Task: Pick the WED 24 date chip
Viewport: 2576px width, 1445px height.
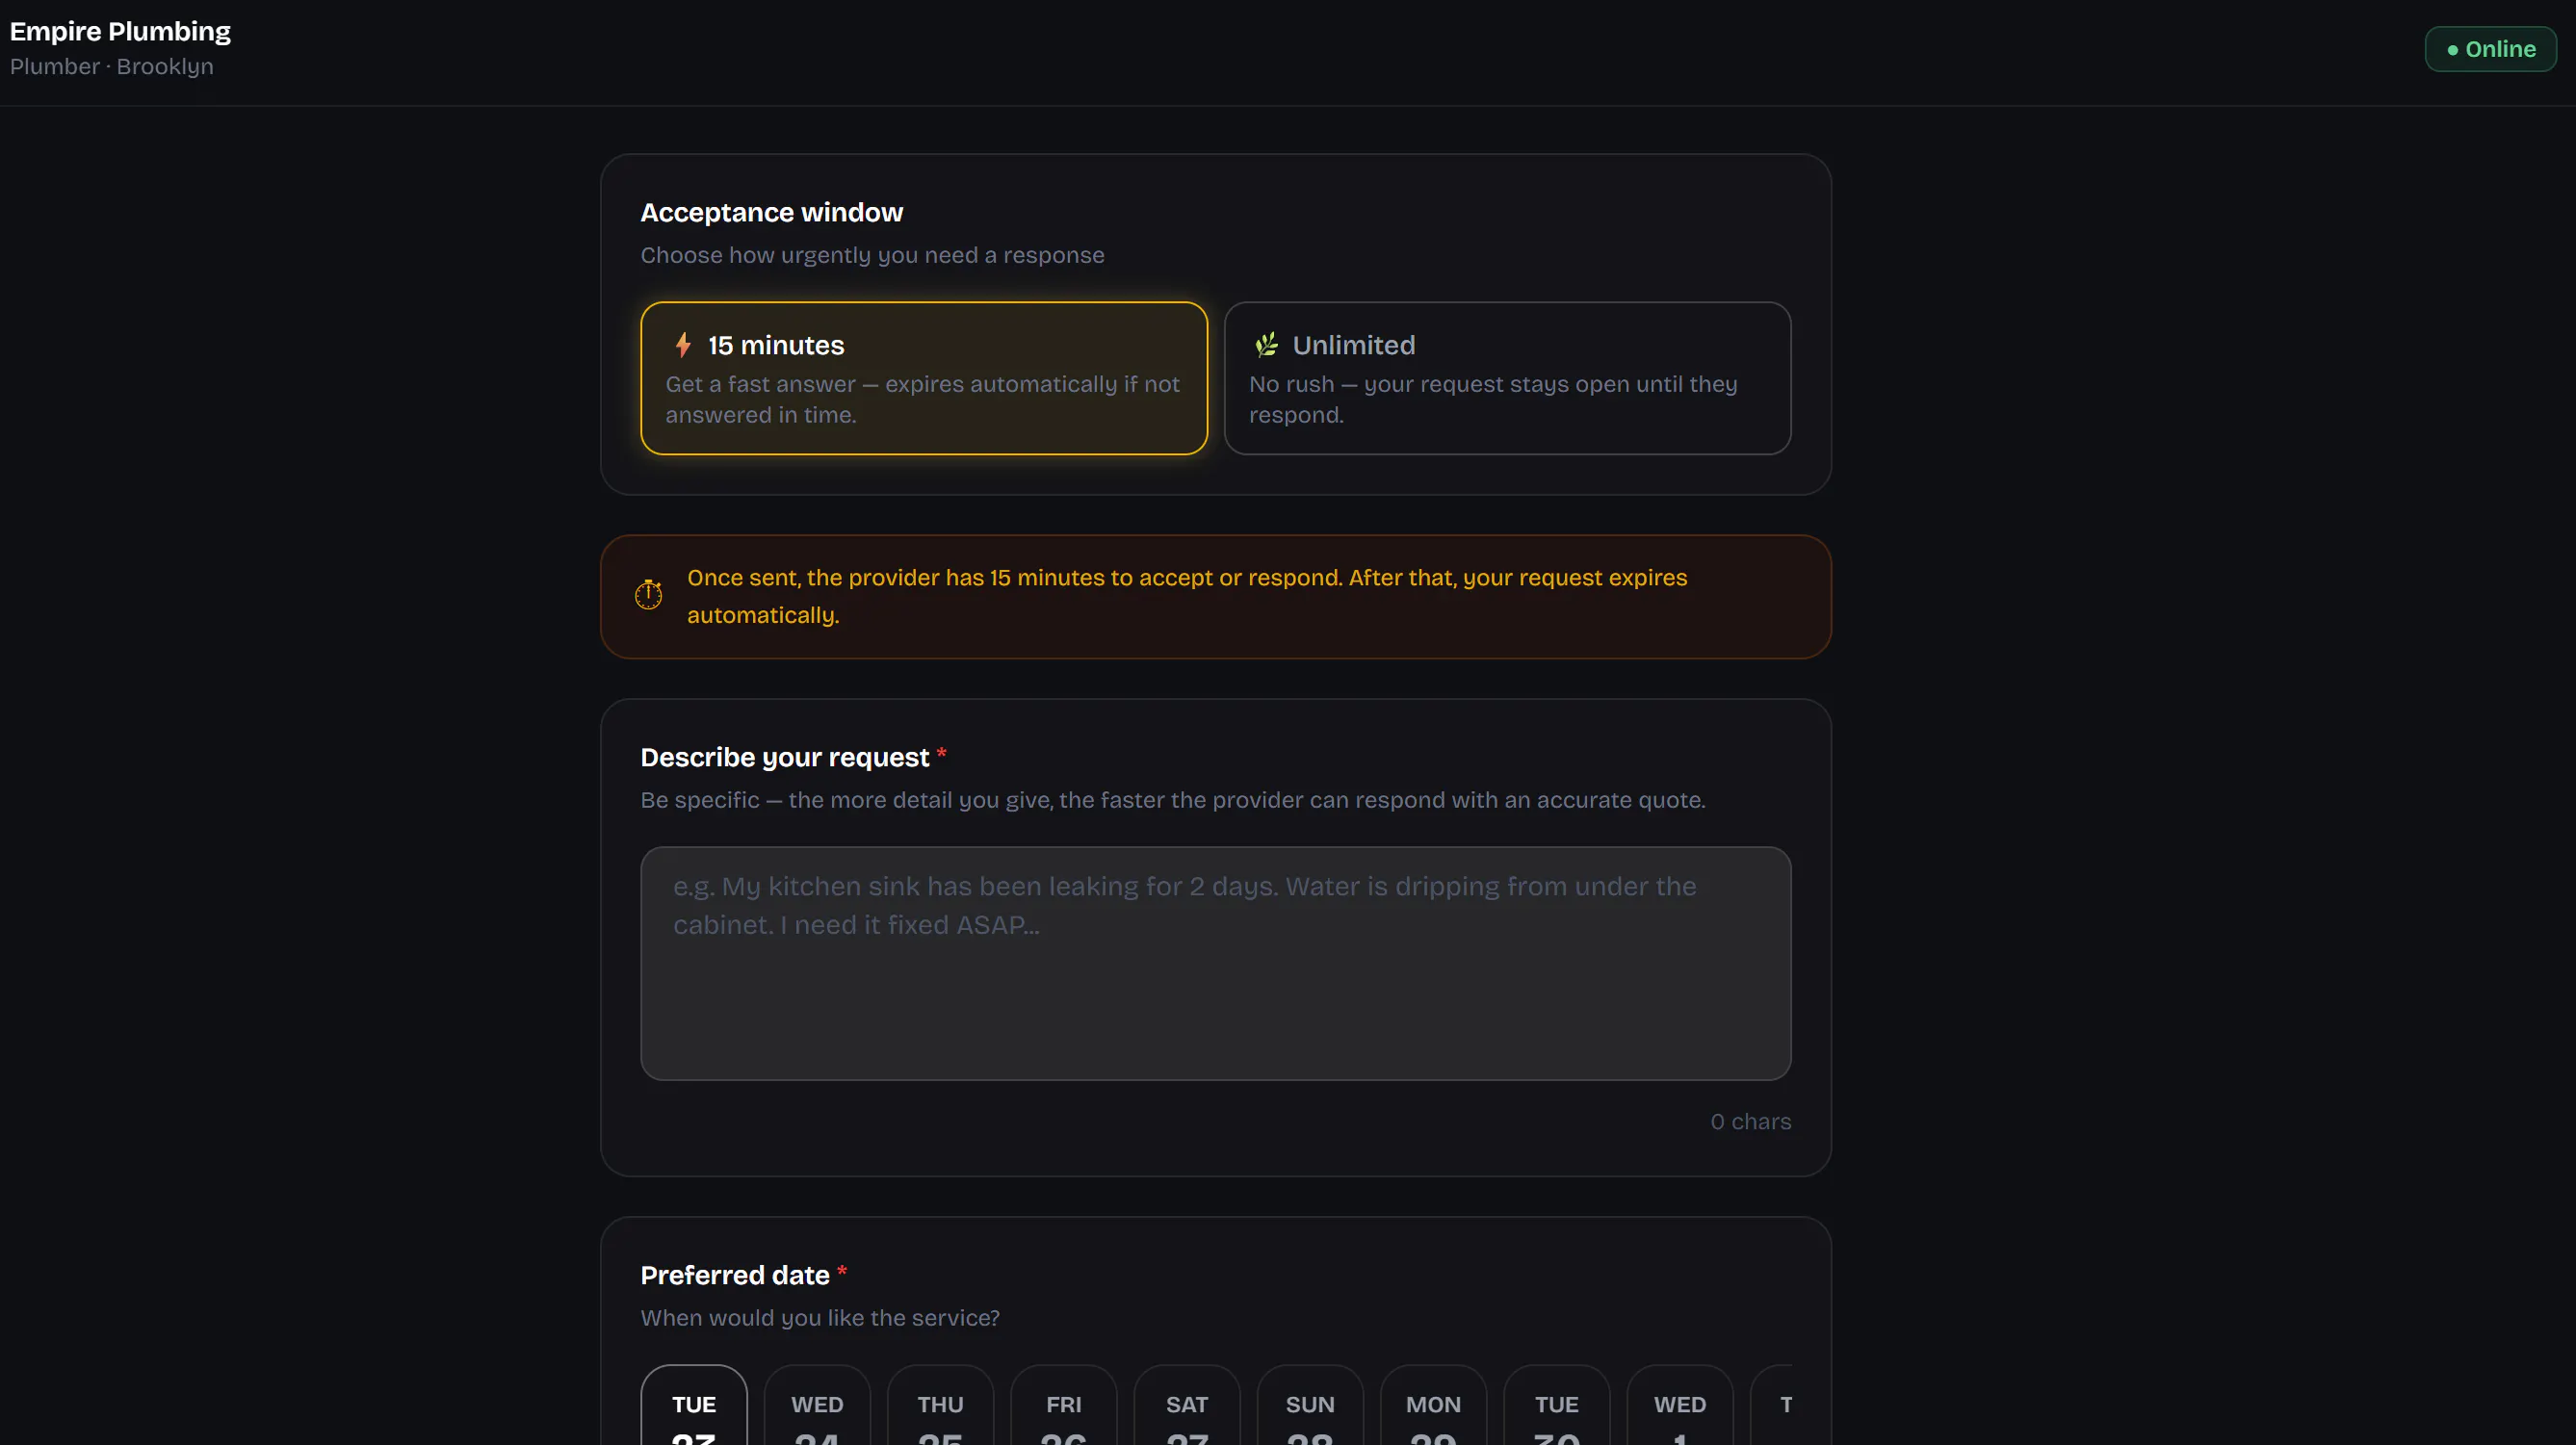Action: [817, 1405]
